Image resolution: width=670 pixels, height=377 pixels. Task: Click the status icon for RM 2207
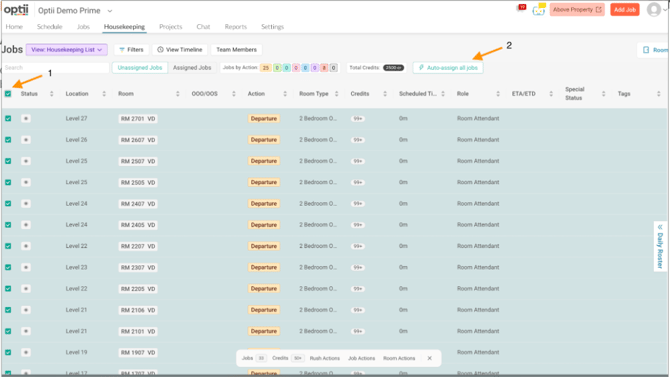pos(26,246)
